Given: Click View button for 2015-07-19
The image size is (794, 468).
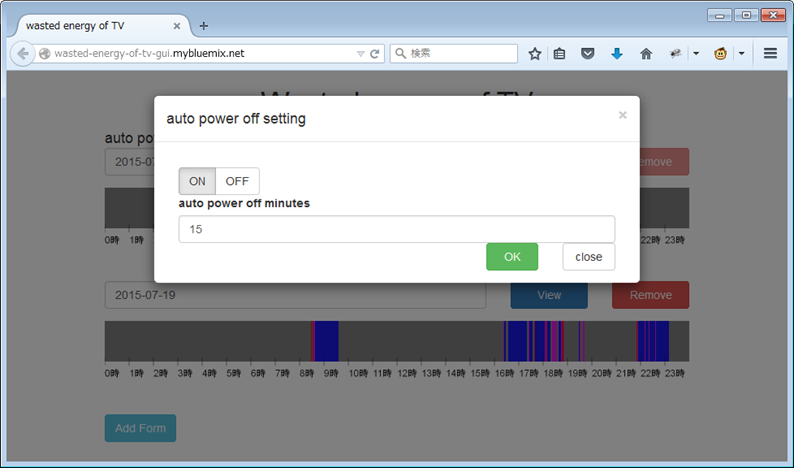Looking at the screenshot, I should tap(549, 295).
